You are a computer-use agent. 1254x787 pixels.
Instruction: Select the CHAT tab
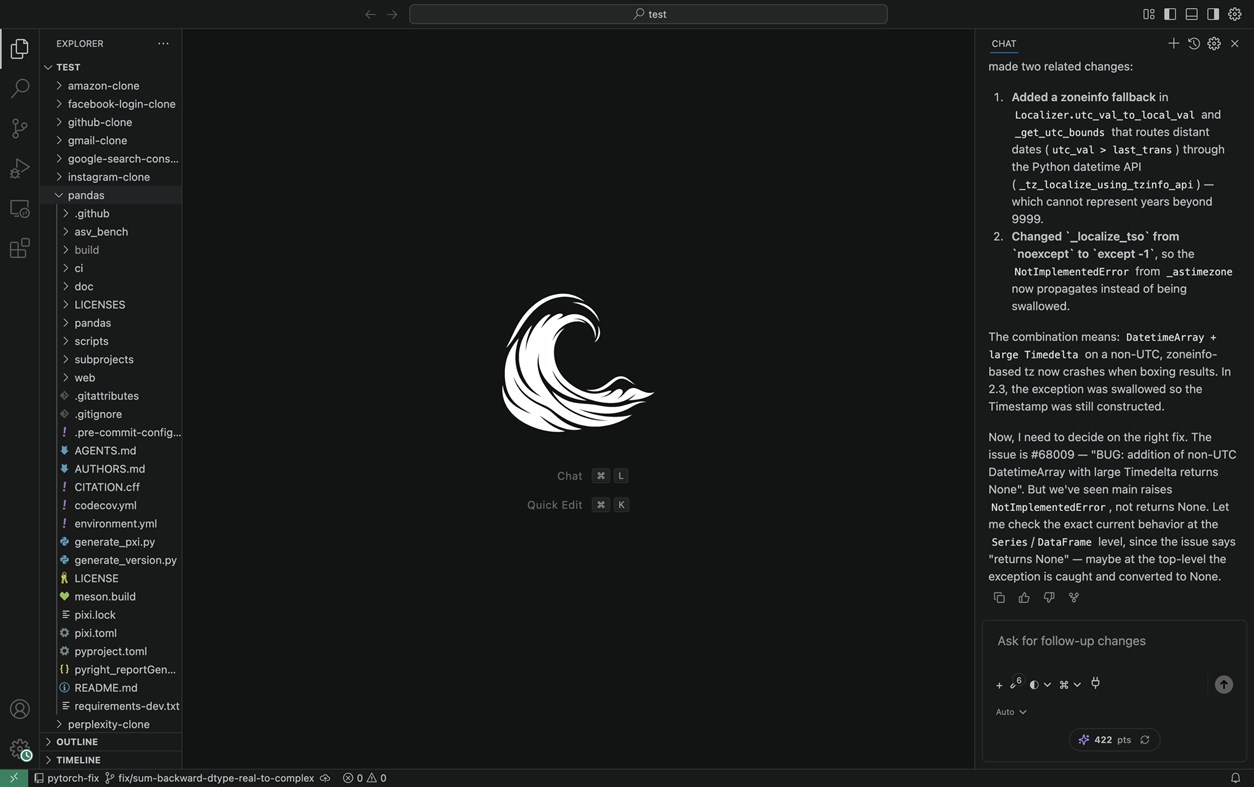click(x=1004, y=44)
